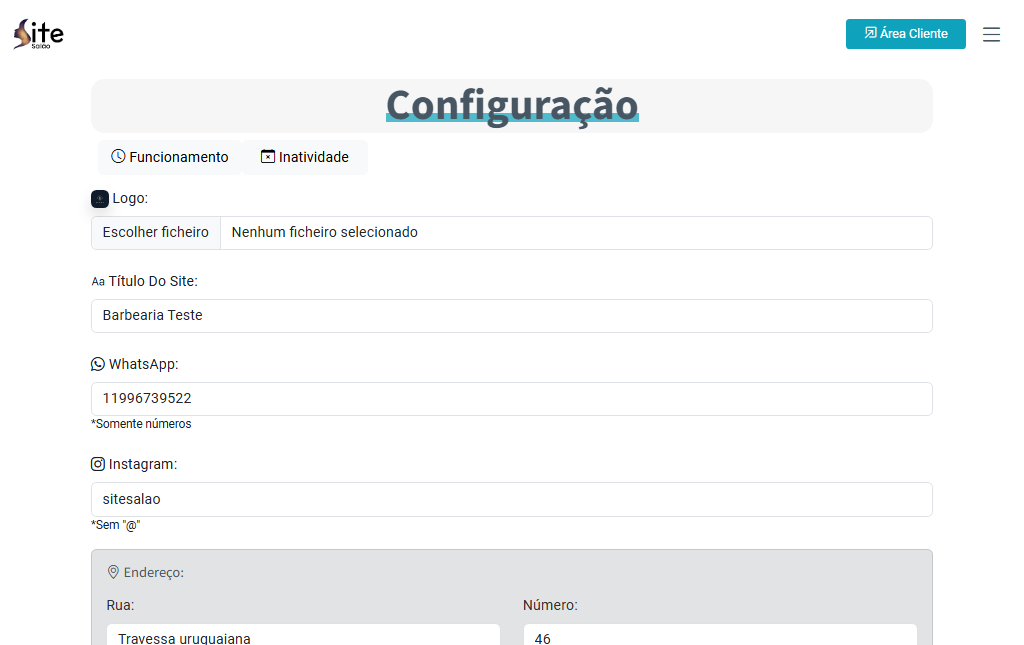The width and height of the screenshot is (1024, 645).
Task: Open the Área Cliente button
Action: (905, 34)
